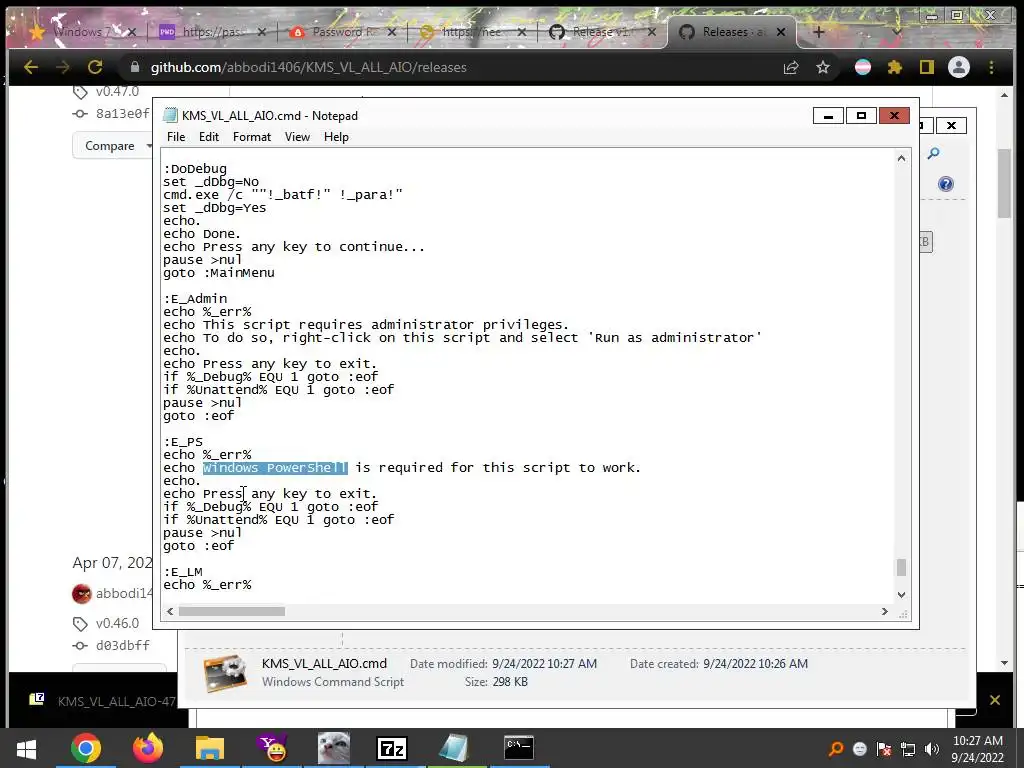Switch to the Windows 7 browser tab
This screenshot has height=768, width=1024.
82,31
